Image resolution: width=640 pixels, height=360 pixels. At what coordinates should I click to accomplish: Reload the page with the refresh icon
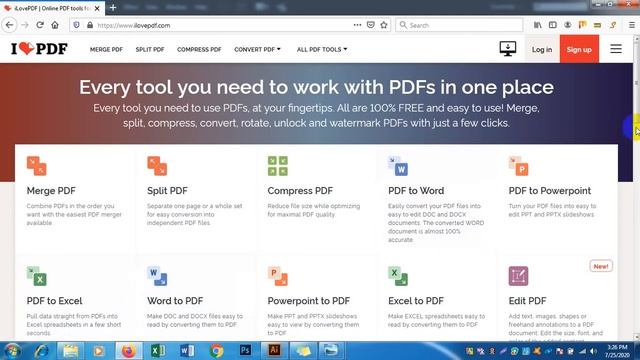point(40,25)
